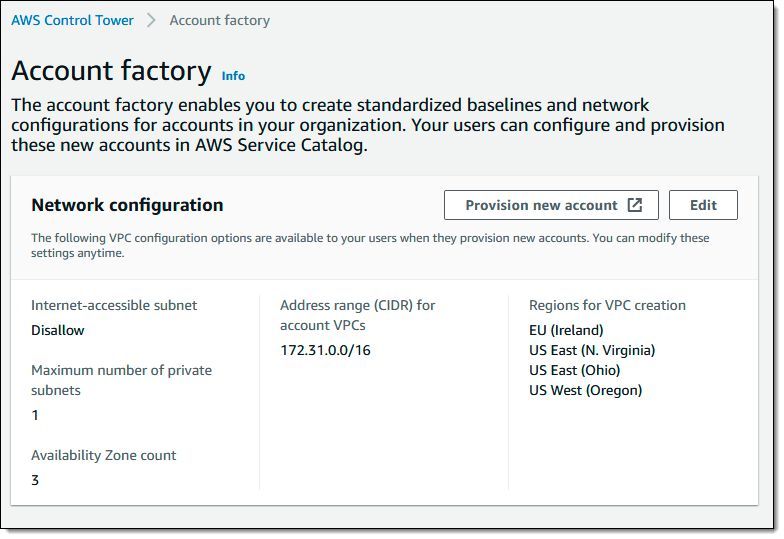Select the 172.31.0.0/16 CIDR value
The image size is (784, 539).
(x=326, y=350)
